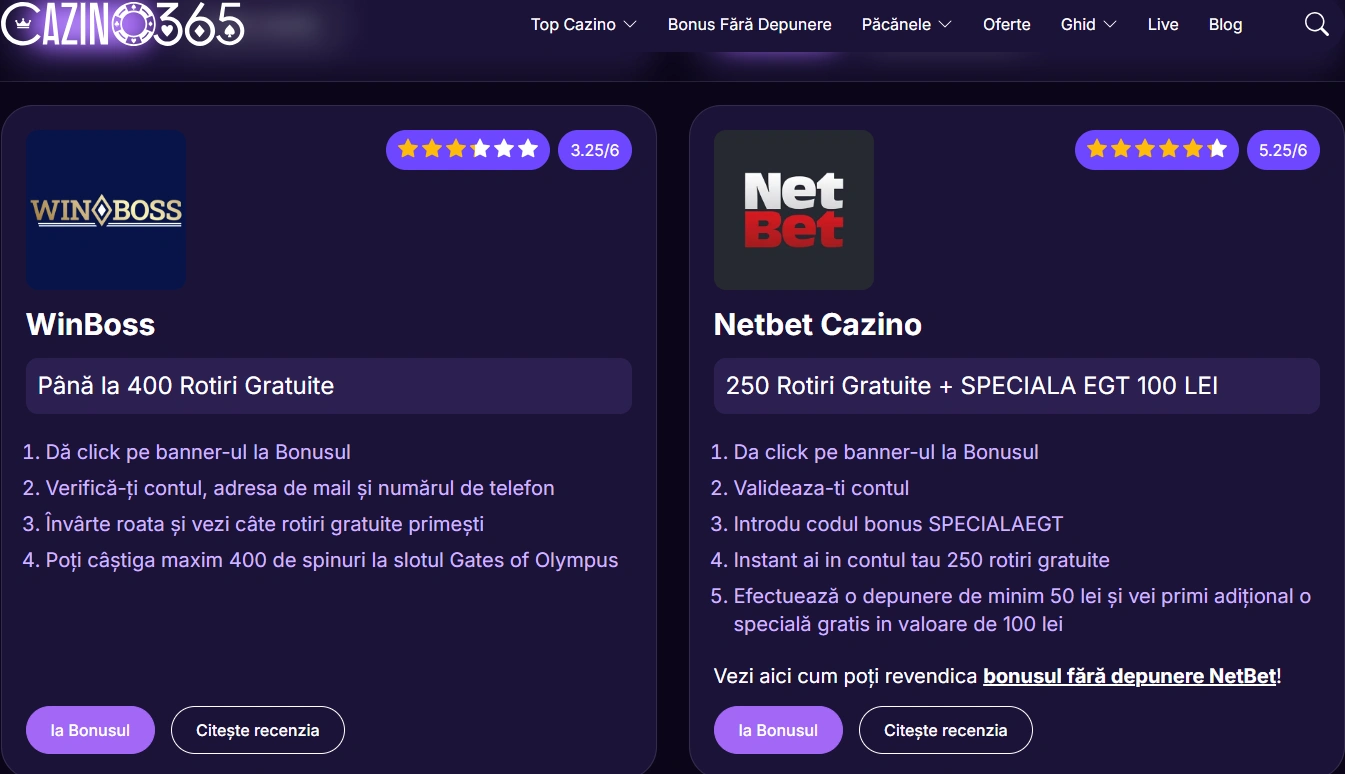Expand the Păcănele menu chevron
The height and width of the screenshot is (774, 1345).
coord(945,24)
